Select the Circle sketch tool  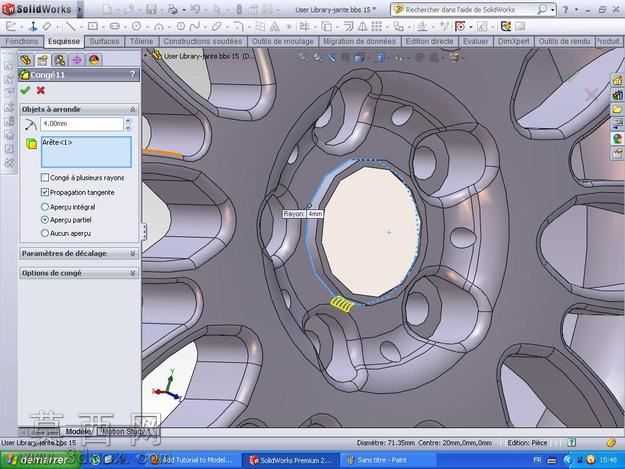[136, 27]
